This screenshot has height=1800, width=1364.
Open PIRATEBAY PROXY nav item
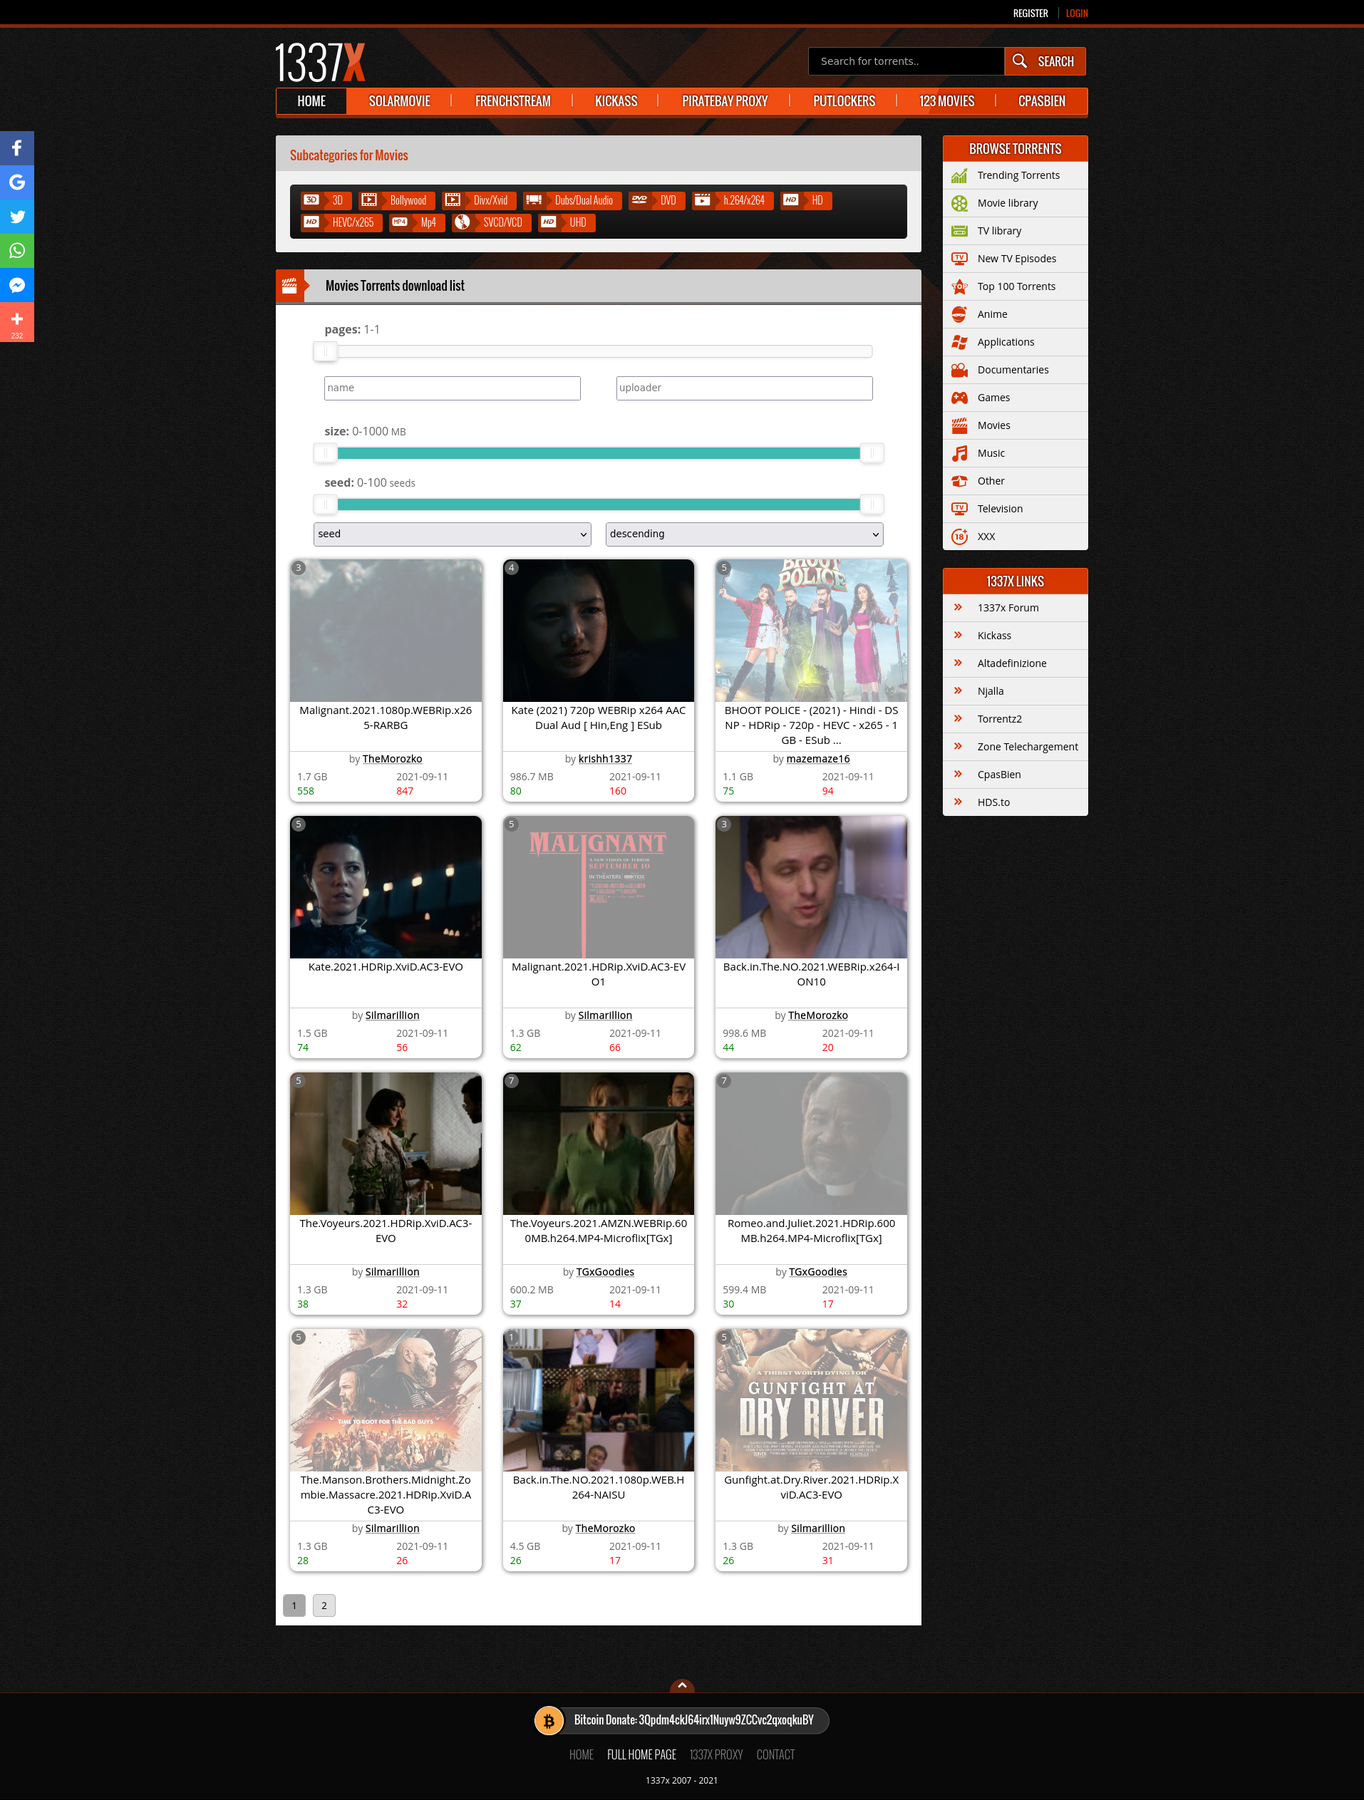coord(725,101)
